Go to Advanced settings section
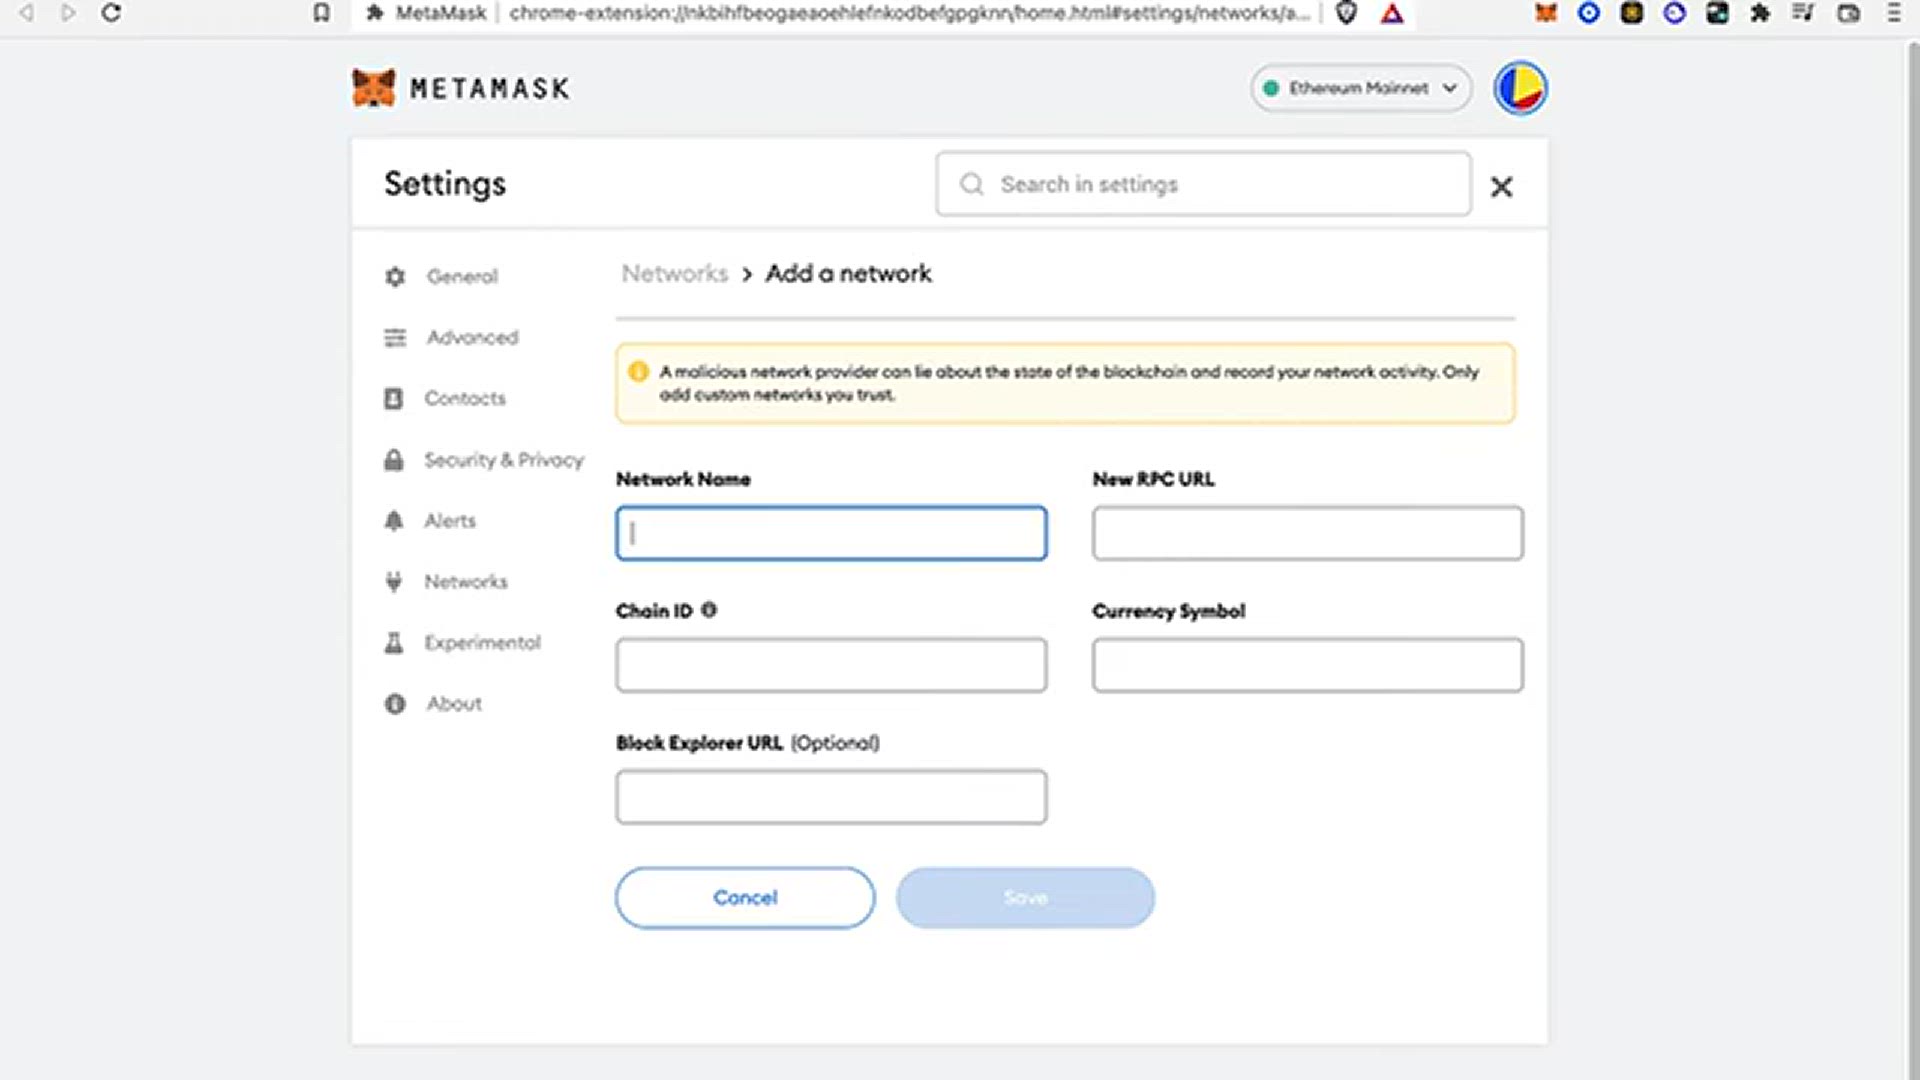The width and height of the screenshot is (1920, 1080). click(x=472, y=337)
